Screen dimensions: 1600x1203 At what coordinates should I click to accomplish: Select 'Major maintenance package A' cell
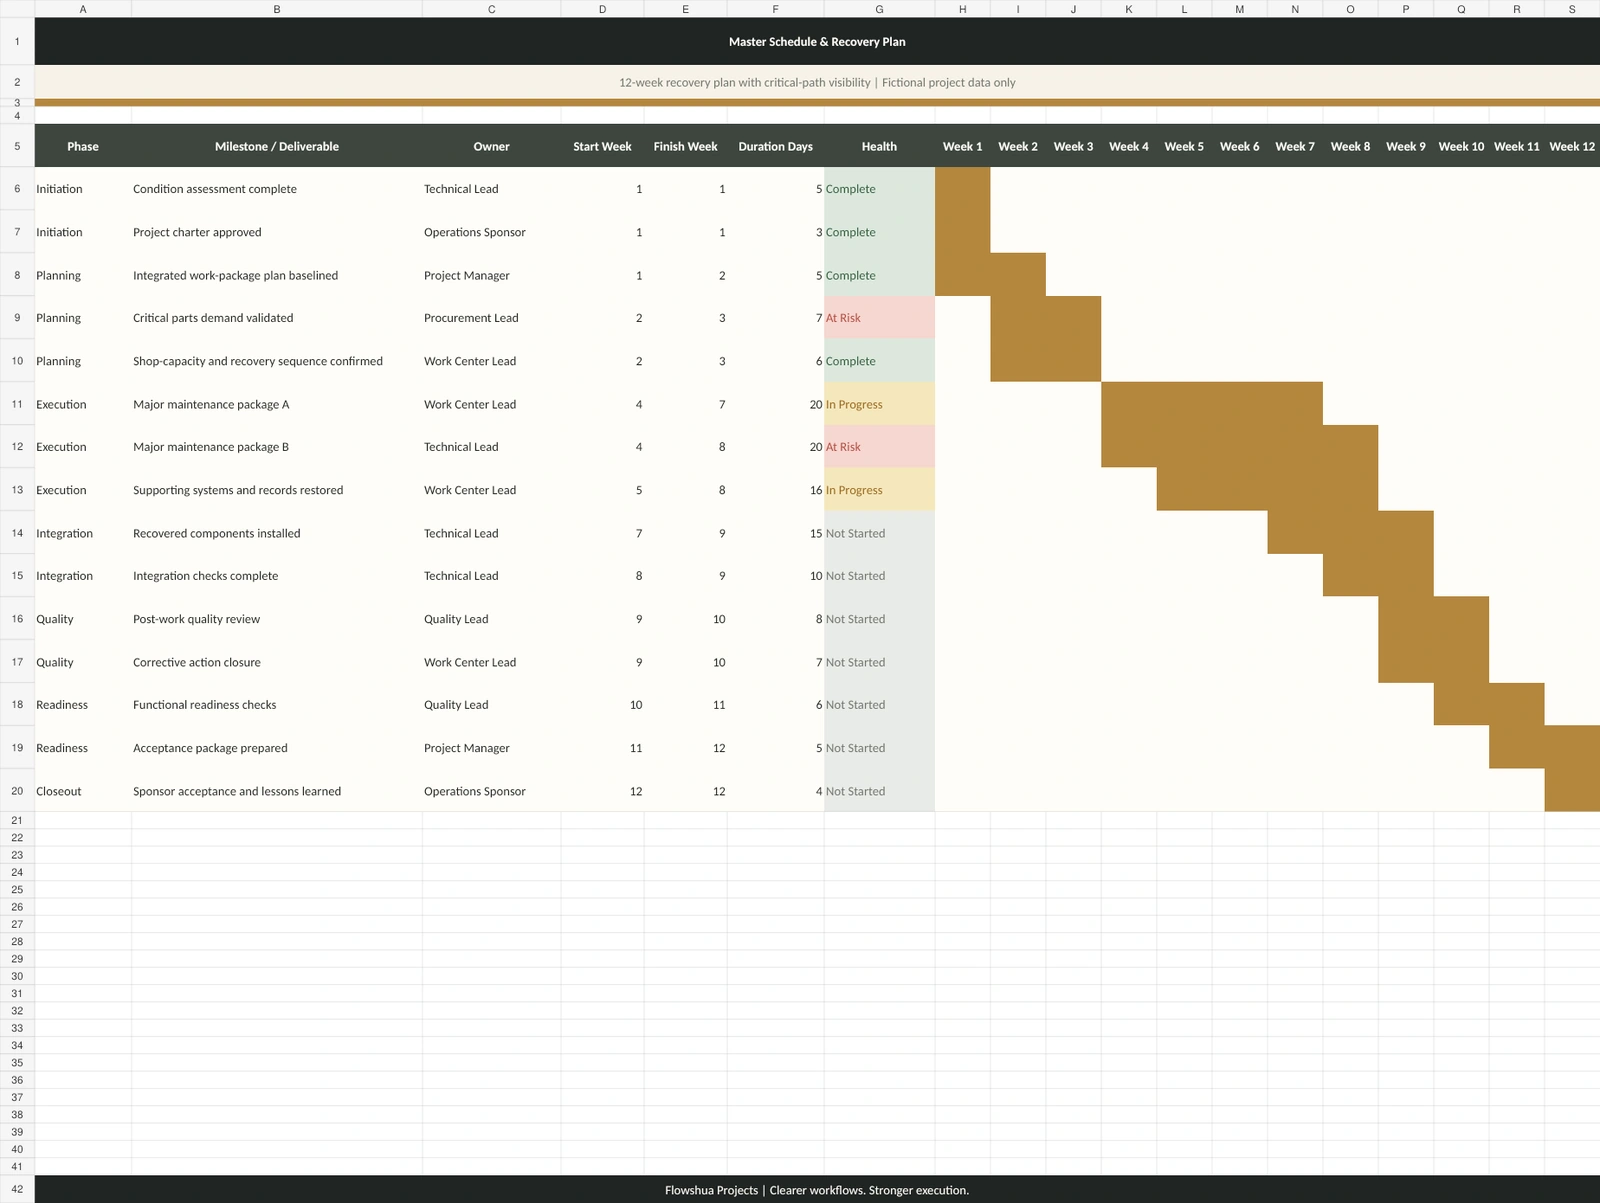(277, 404)
